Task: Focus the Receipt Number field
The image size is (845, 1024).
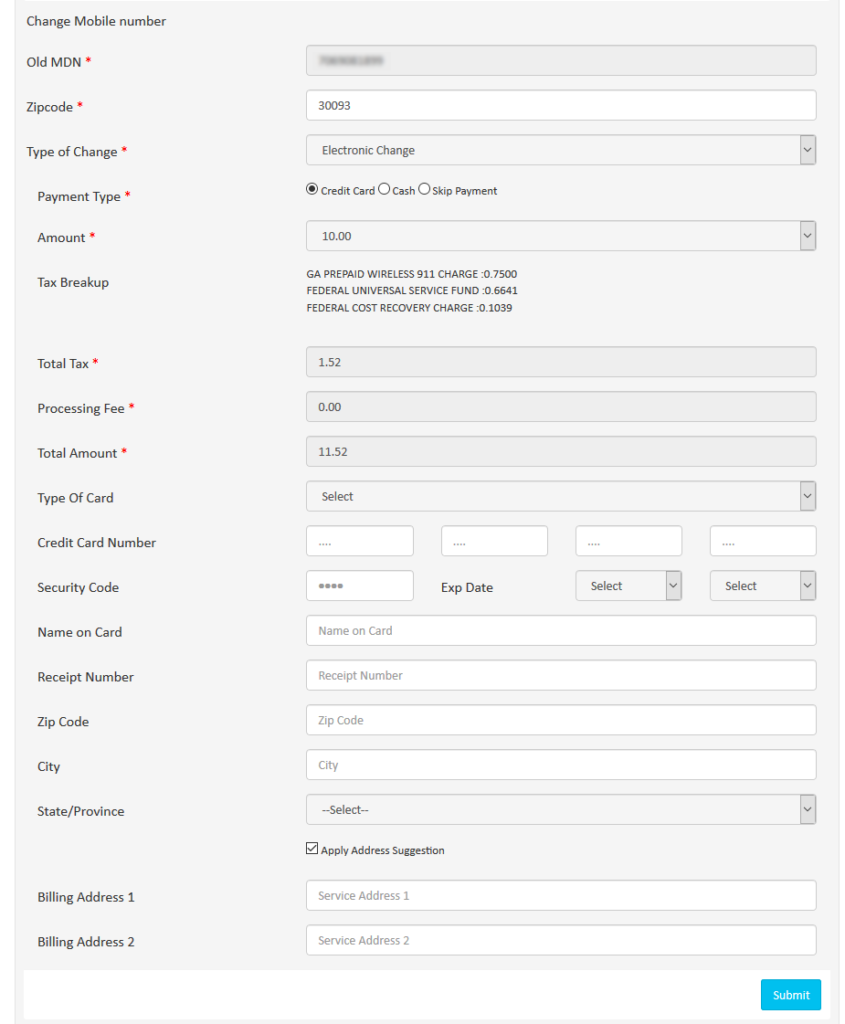Action: tap(560, 675)
